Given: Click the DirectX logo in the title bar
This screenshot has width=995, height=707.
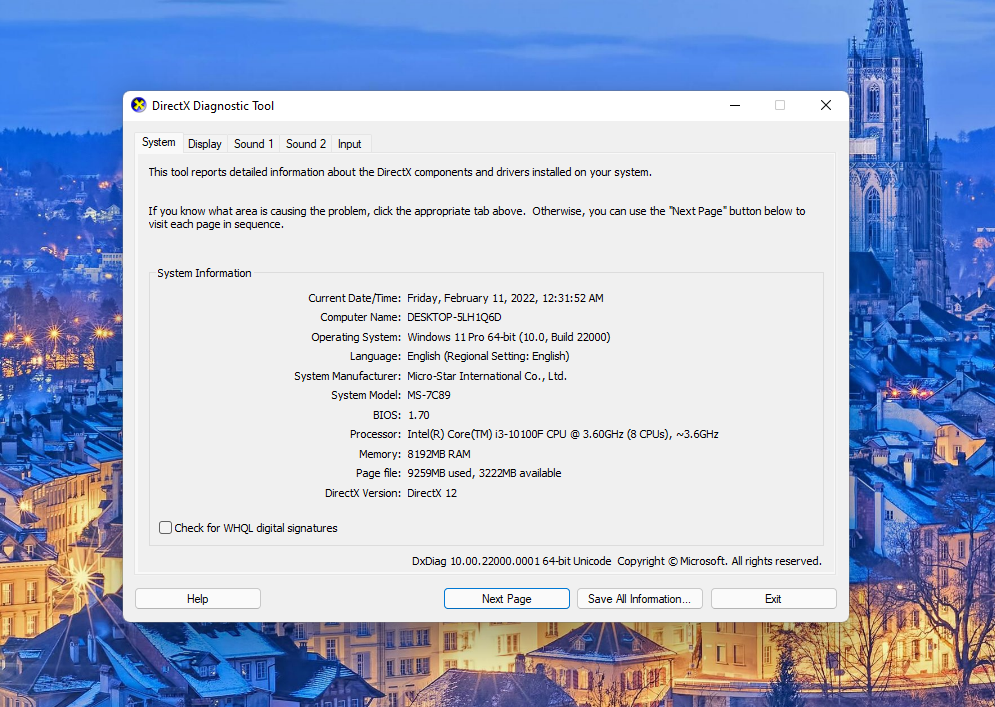Looking at the screenshot, I should 138,105.
